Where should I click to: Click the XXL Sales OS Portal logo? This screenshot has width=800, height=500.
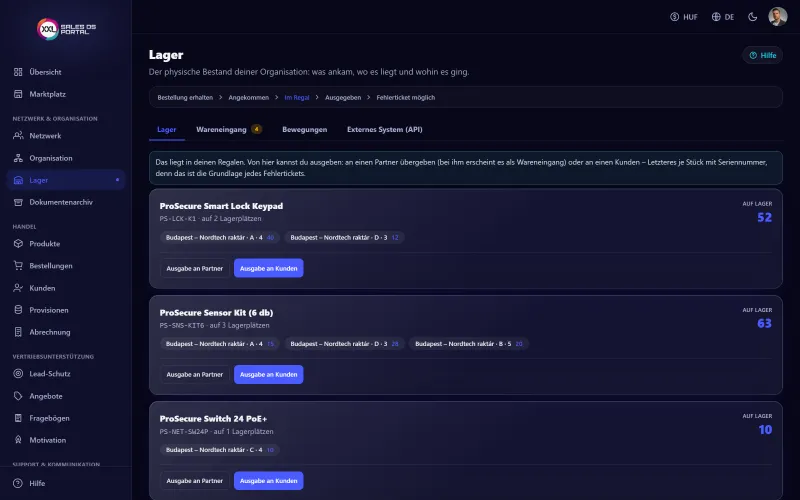[x=66, y=29]
